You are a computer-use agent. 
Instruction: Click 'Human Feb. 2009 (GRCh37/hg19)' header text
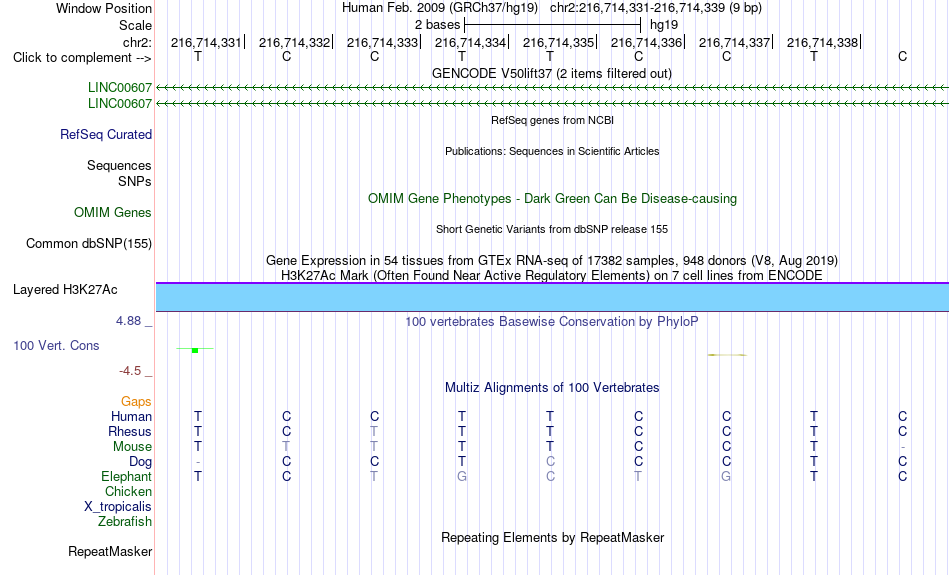click(x=440, y=8)
